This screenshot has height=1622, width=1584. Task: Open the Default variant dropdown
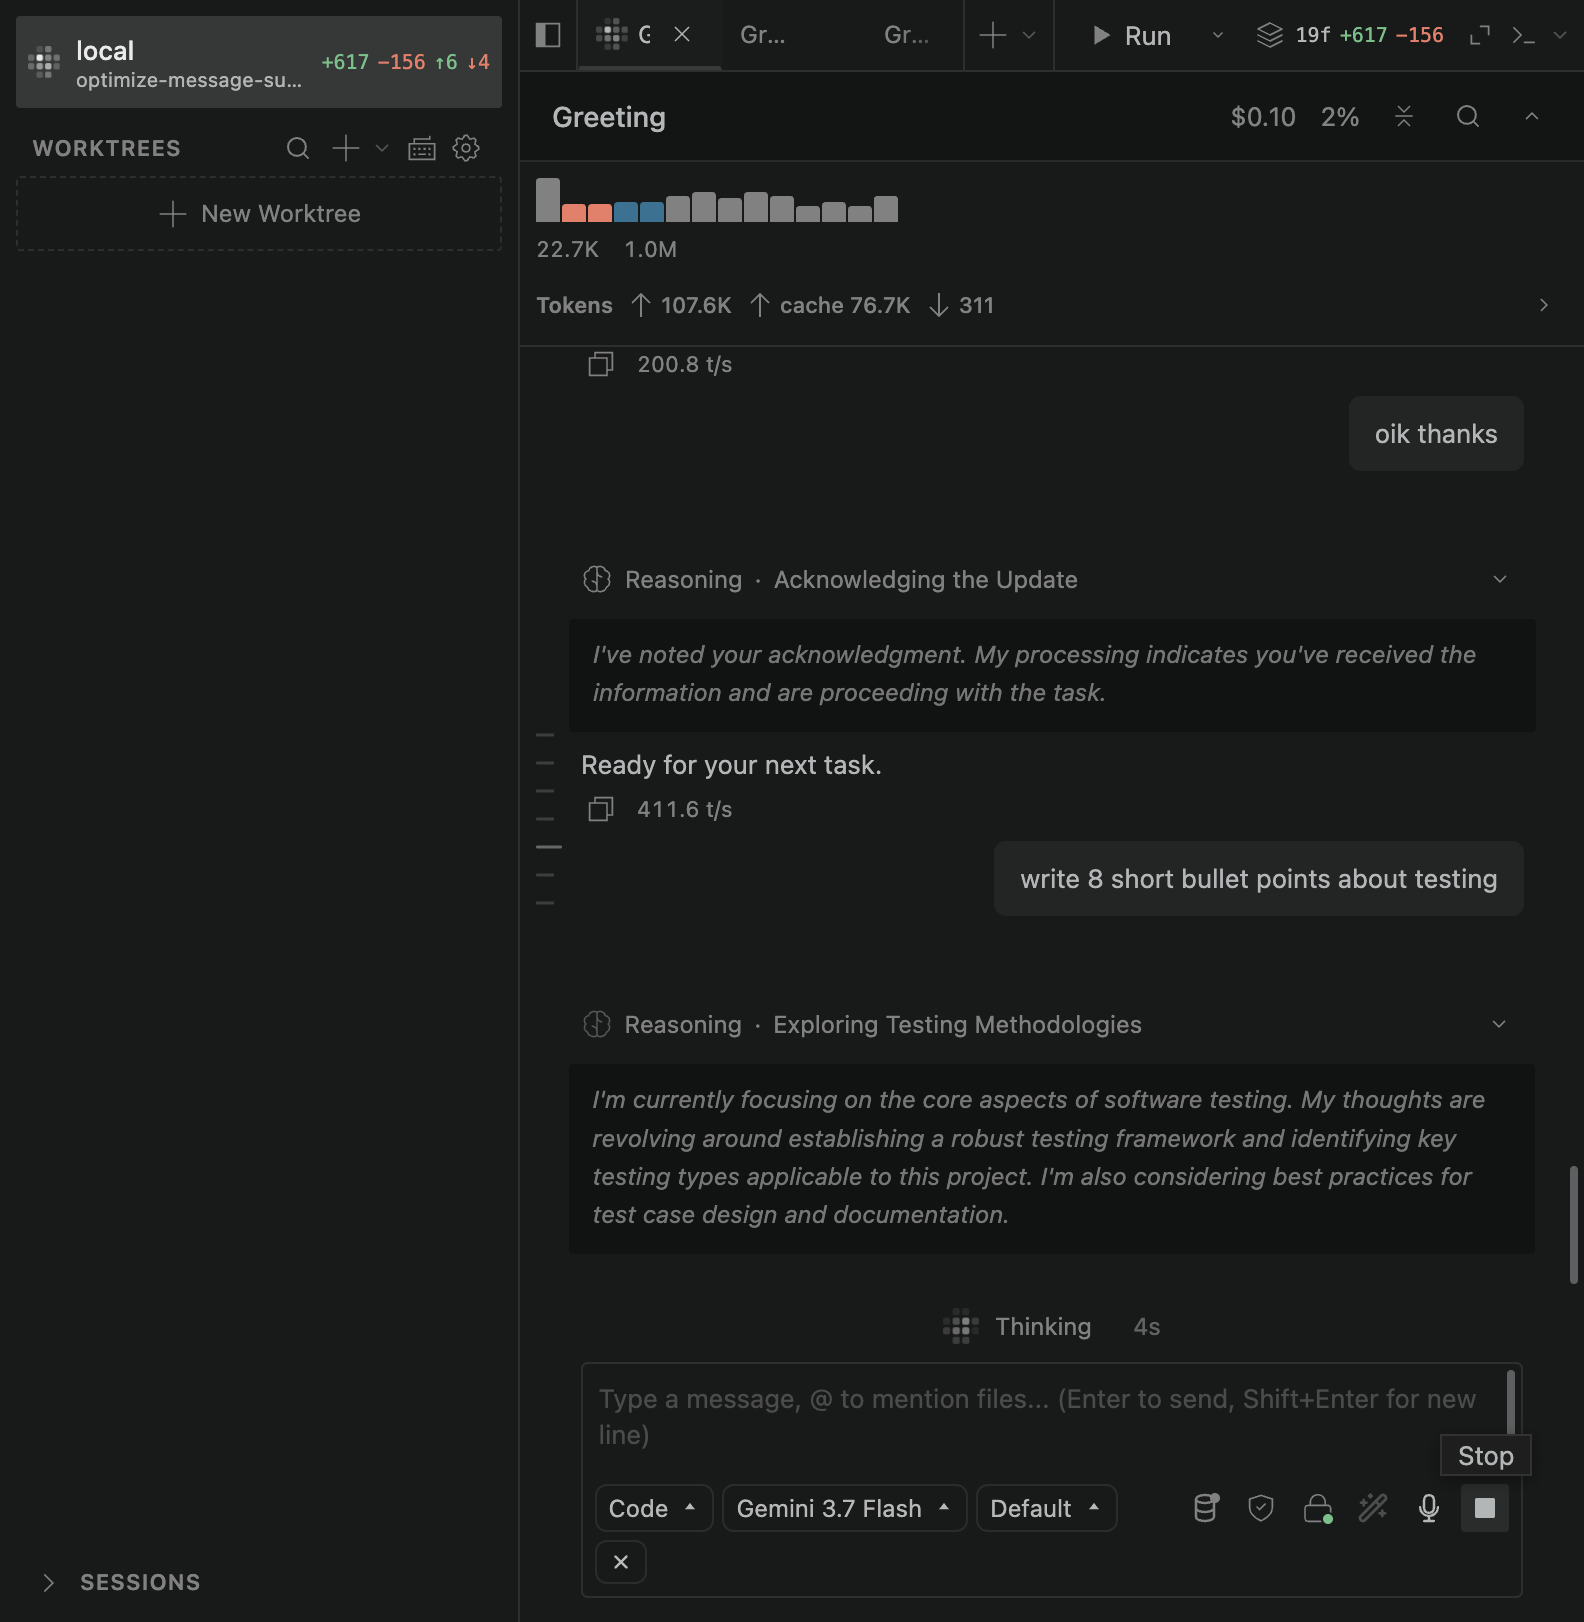tap(1046, 1508)
